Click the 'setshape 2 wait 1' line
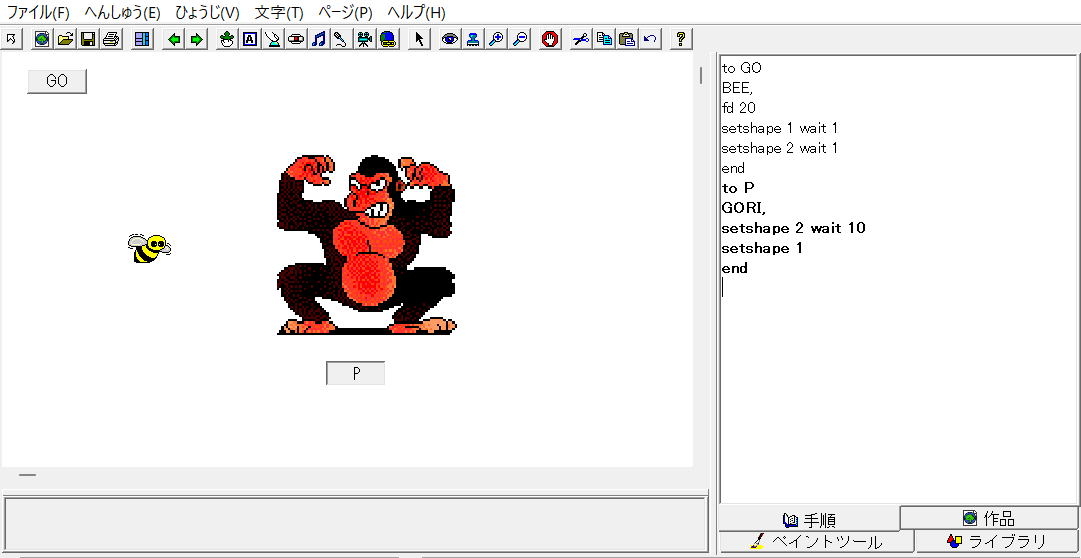This screenshot has height=558, width=1081. point(780,148)
